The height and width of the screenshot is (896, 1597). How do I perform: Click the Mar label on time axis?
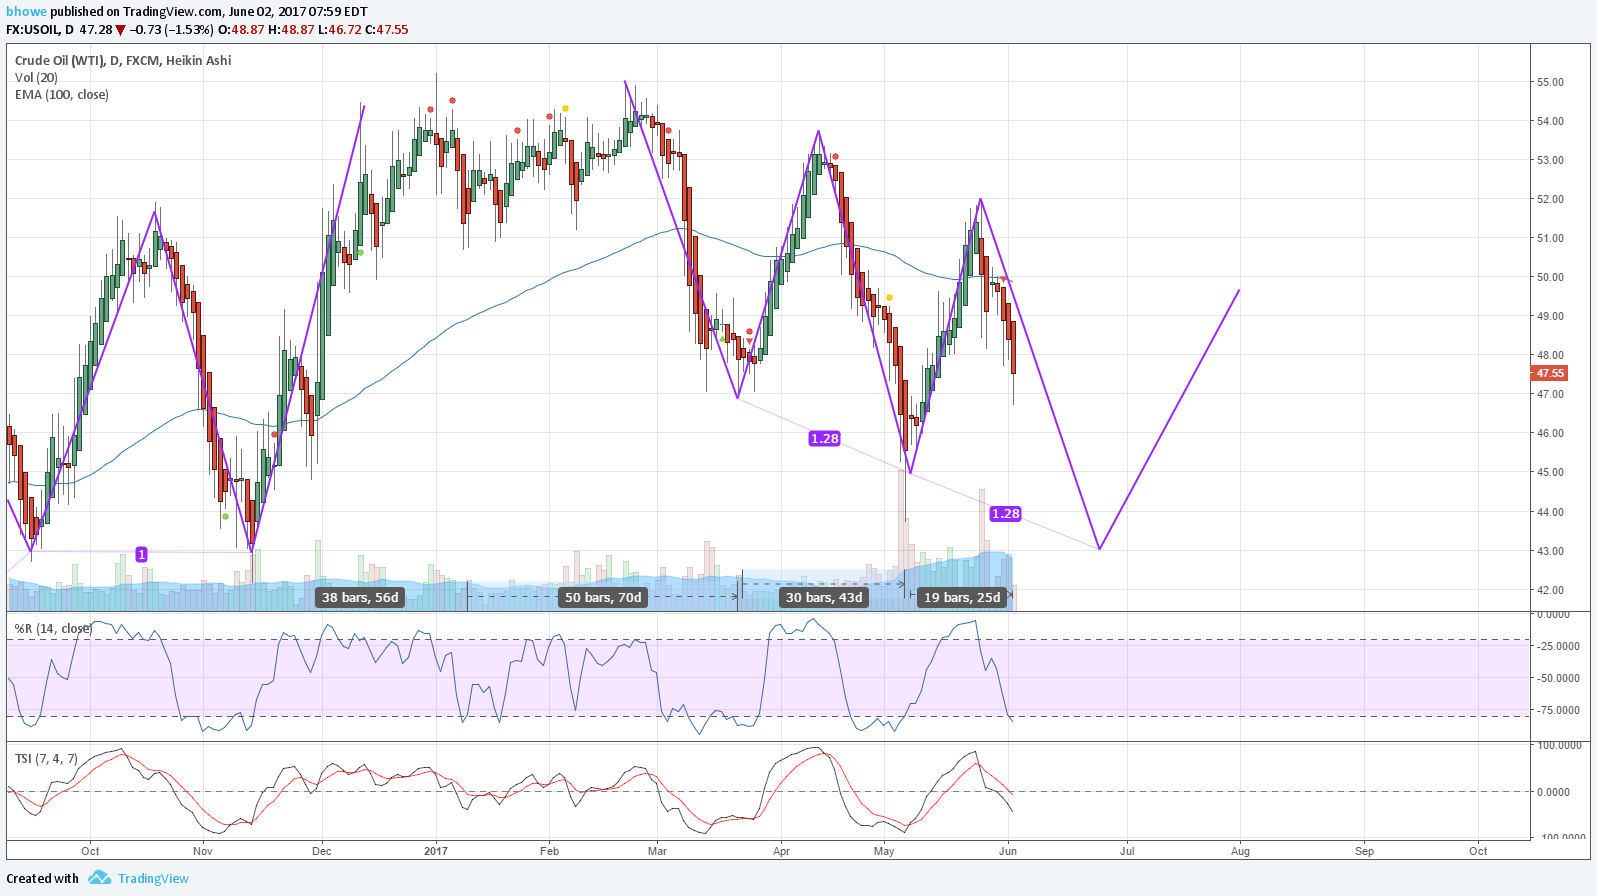[657, 851]
